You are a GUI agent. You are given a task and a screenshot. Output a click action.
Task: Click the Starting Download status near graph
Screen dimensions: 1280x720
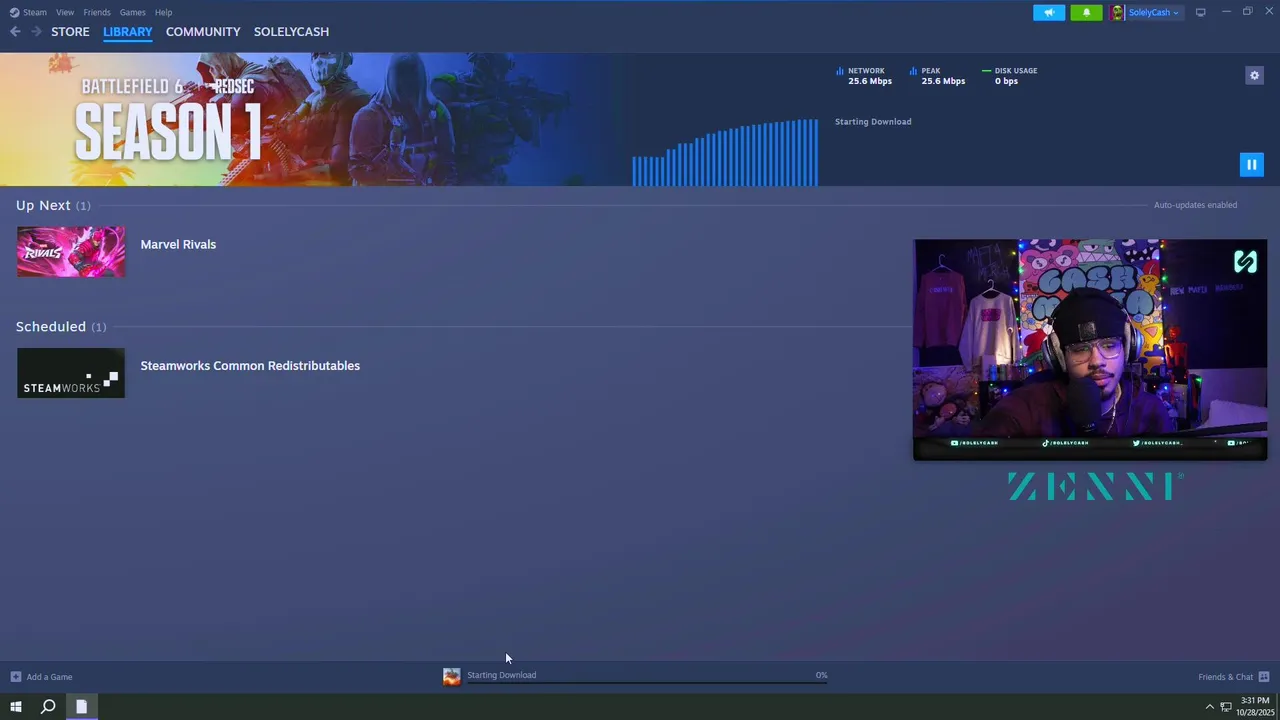873,122
